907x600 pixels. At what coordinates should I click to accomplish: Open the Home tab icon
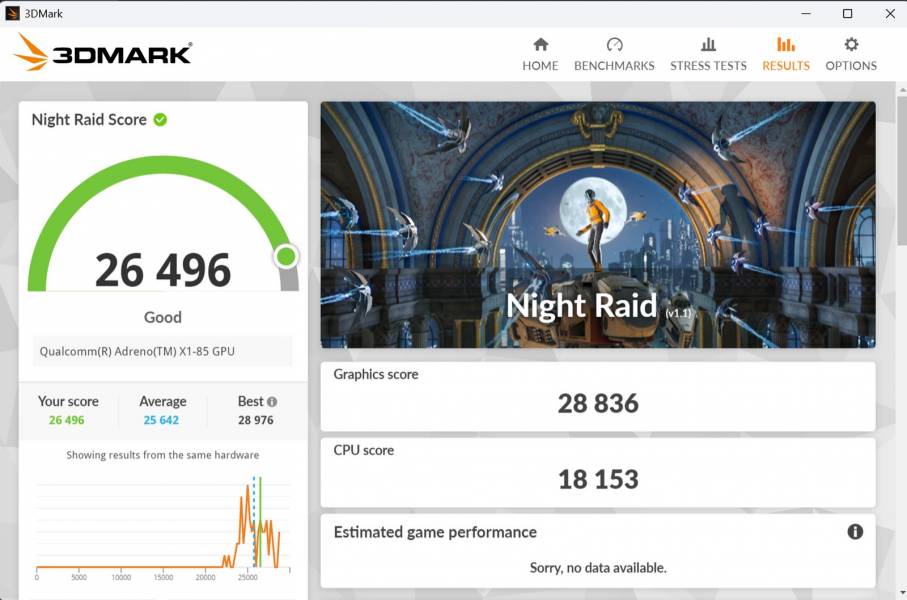pyautogui.click(x=541, y=45)
